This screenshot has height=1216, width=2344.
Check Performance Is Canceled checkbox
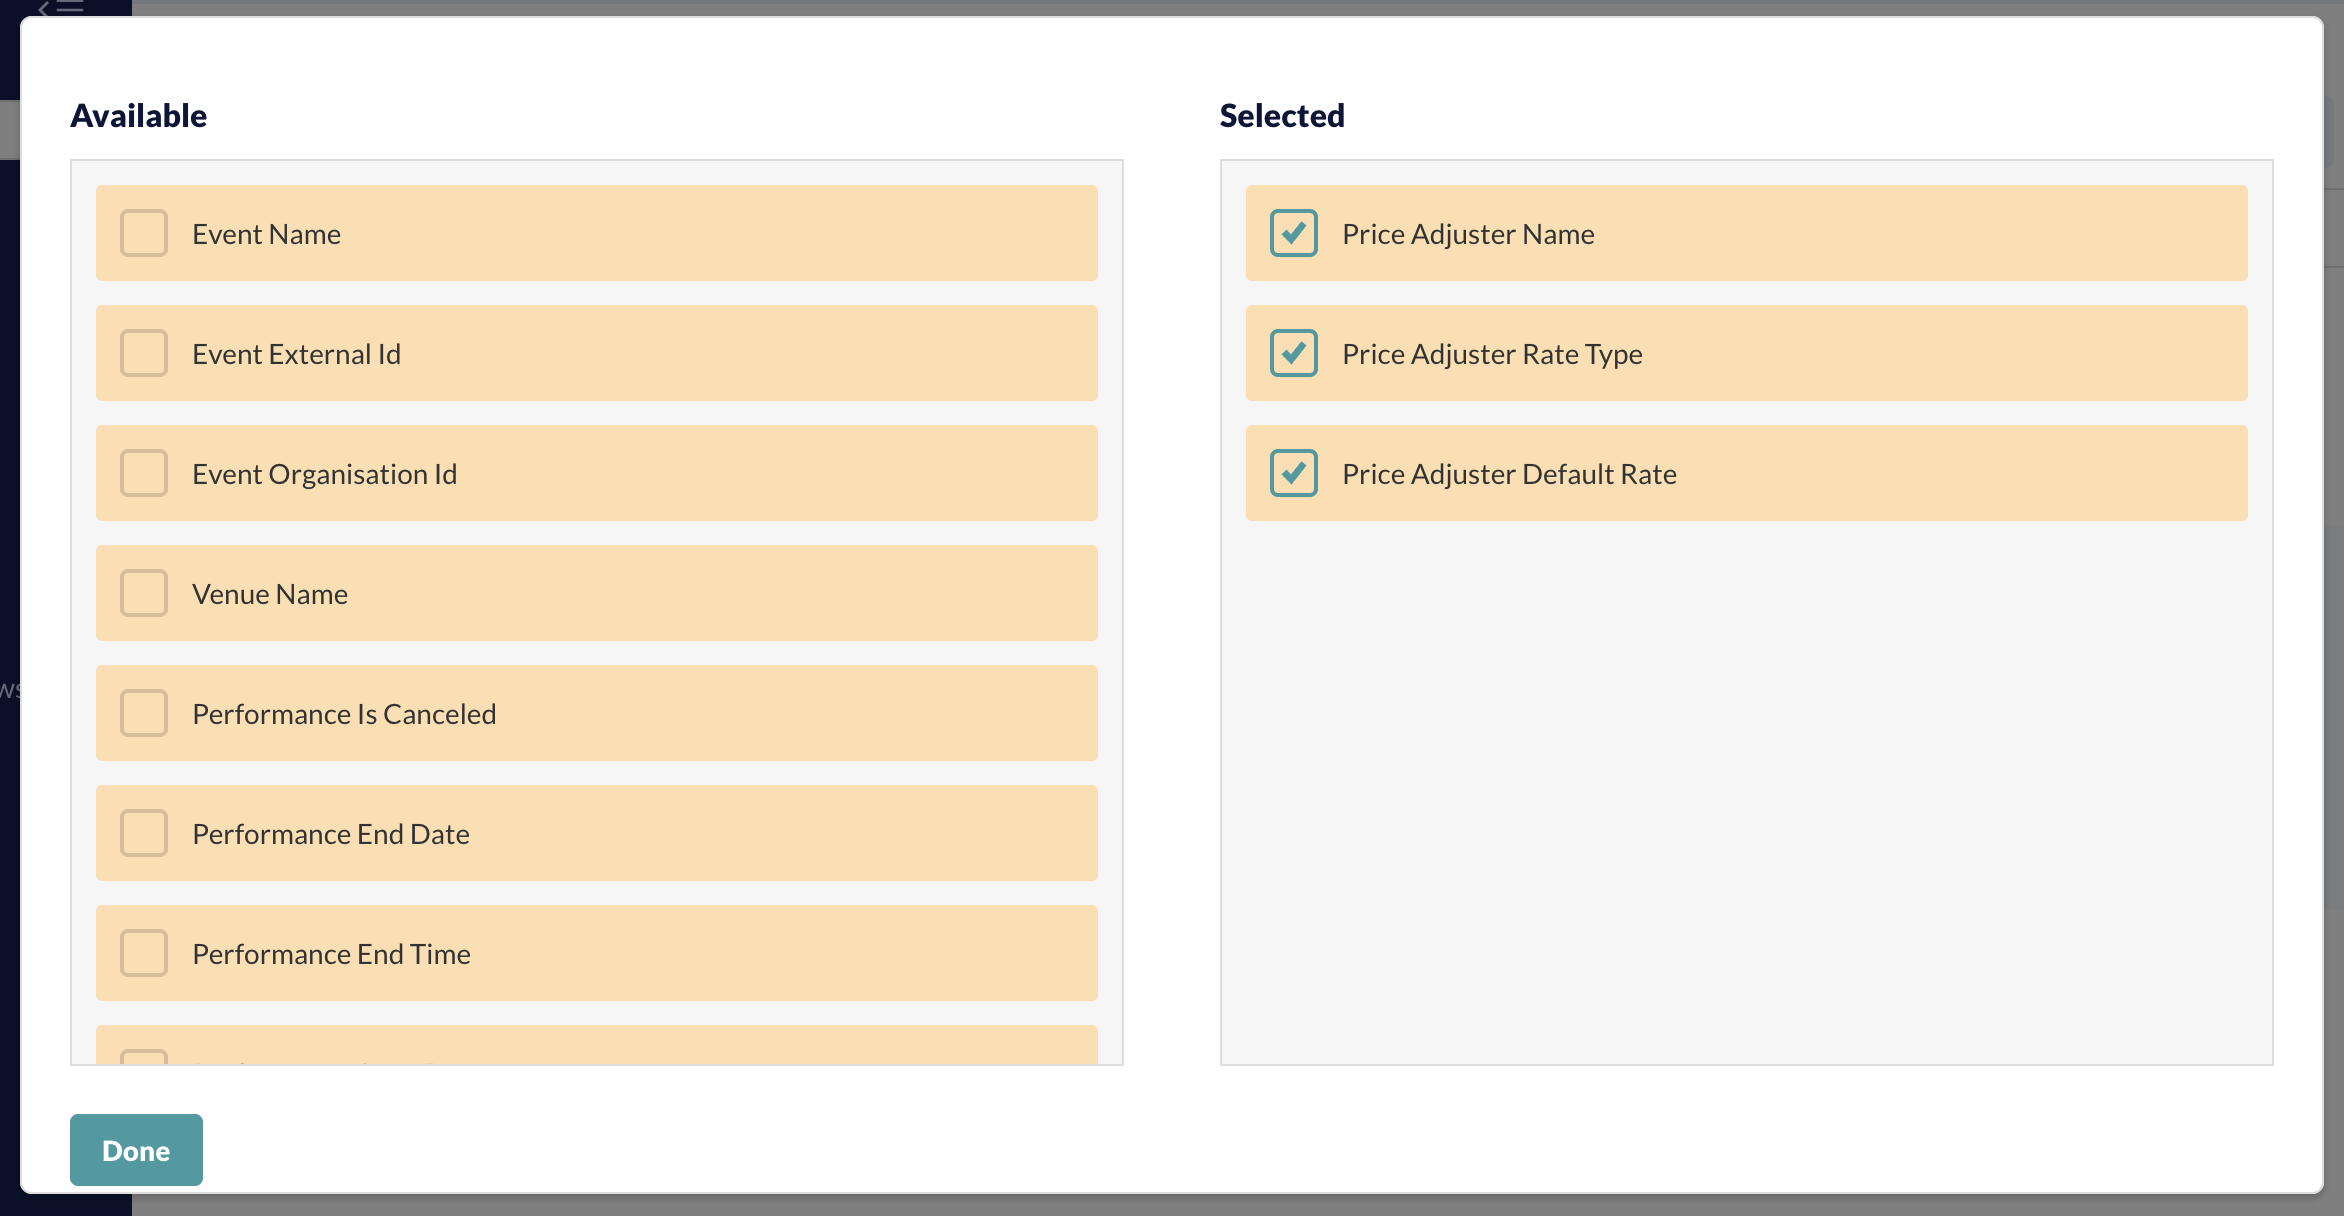pyautogui.click(x=144, y=713)
